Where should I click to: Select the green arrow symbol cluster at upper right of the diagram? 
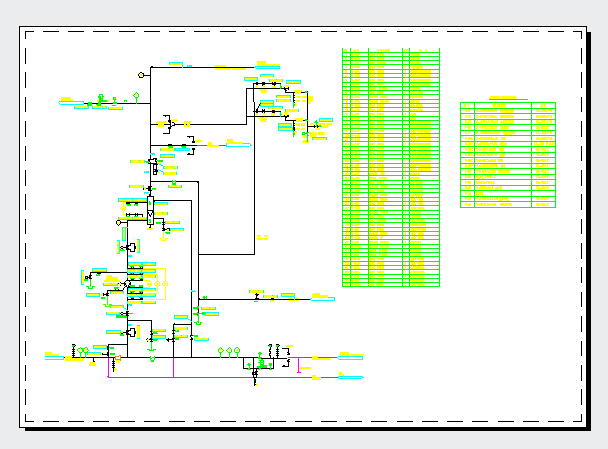pyautogui.click(x=318, y=125)
